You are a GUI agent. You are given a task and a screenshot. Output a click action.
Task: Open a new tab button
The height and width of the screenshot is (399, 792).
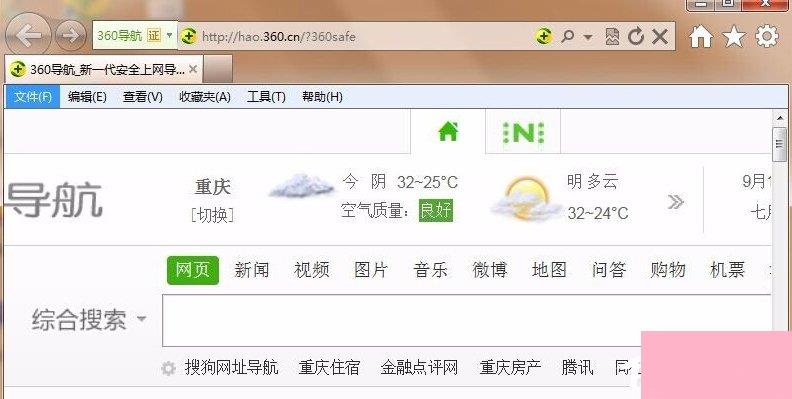[x=218, y=69]
